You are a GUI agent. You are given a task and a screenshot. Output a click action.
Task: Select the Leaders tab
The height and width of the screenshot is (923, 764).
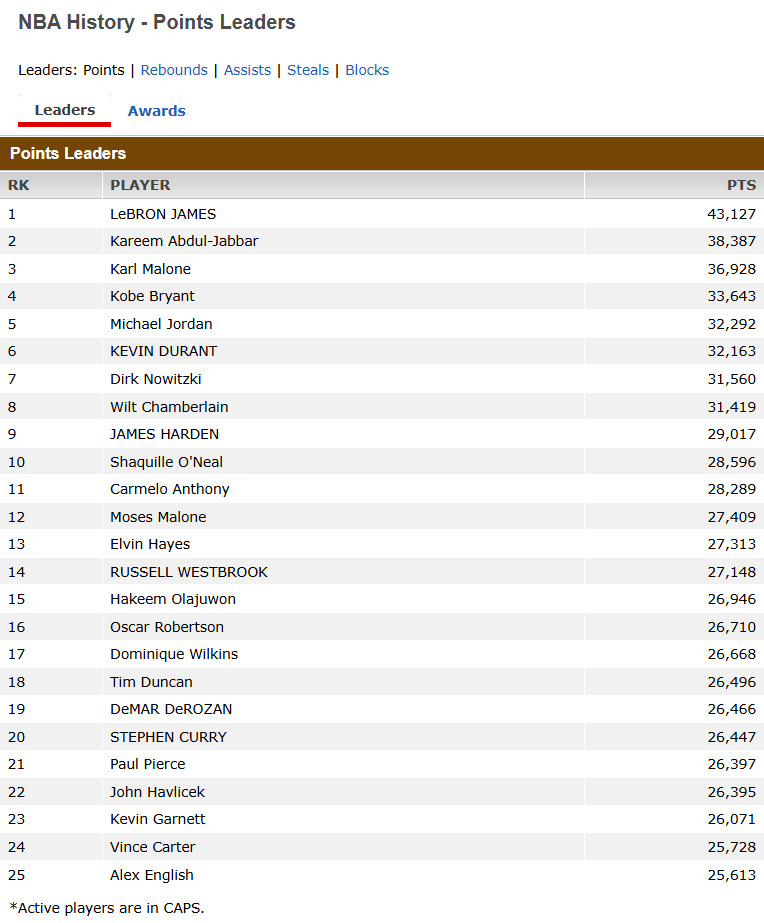pos(65,110)
